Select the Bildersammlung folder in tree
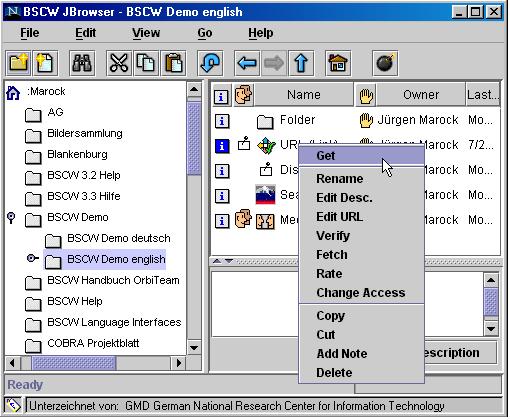Image resolution: width=510 pixels, height=420 pixels. [x=74, y=134]
